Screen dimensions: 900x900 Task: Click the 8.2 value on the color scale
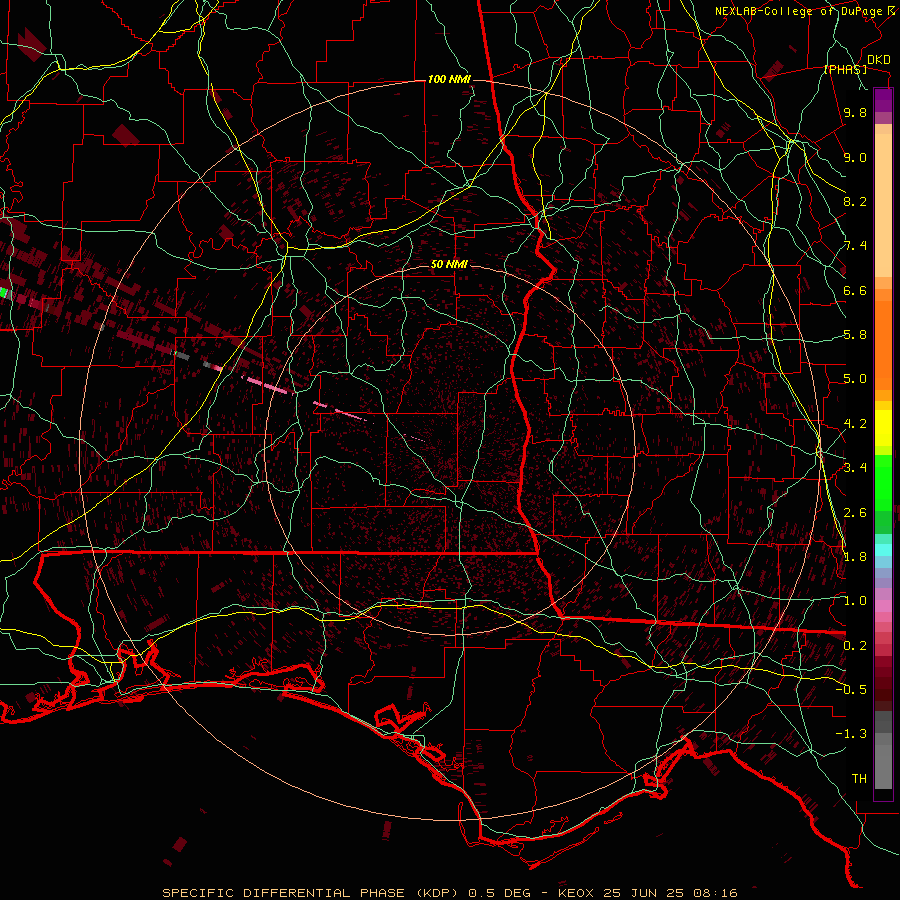tap(855, 201)
